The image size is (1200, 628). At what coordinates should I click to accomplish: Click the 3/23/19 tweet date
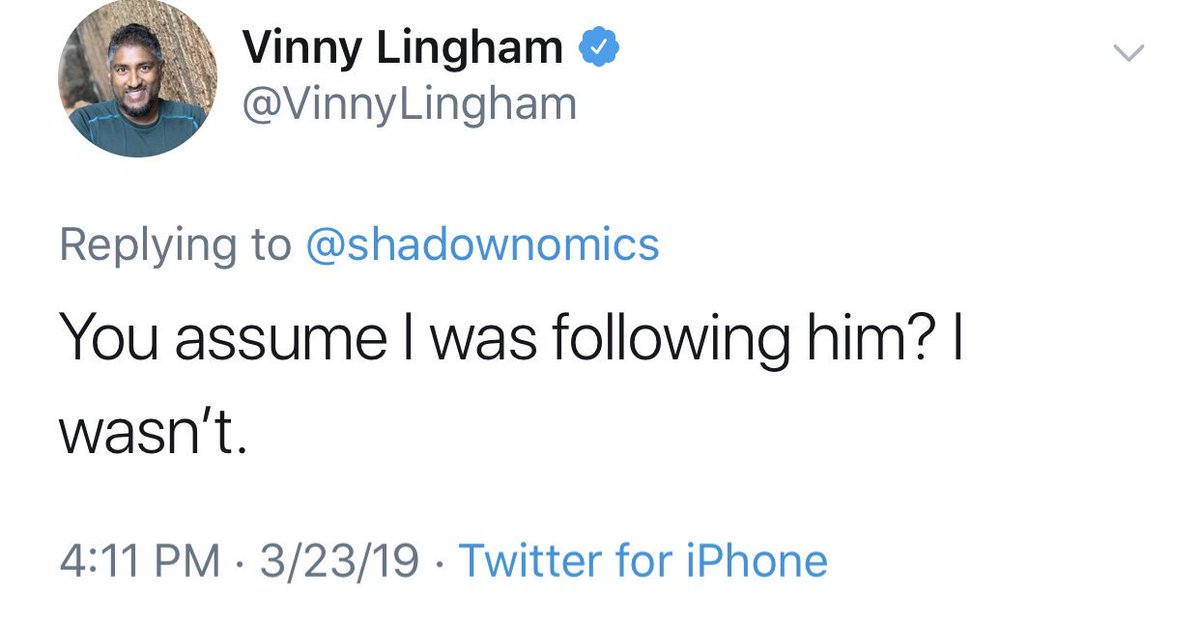337,561
